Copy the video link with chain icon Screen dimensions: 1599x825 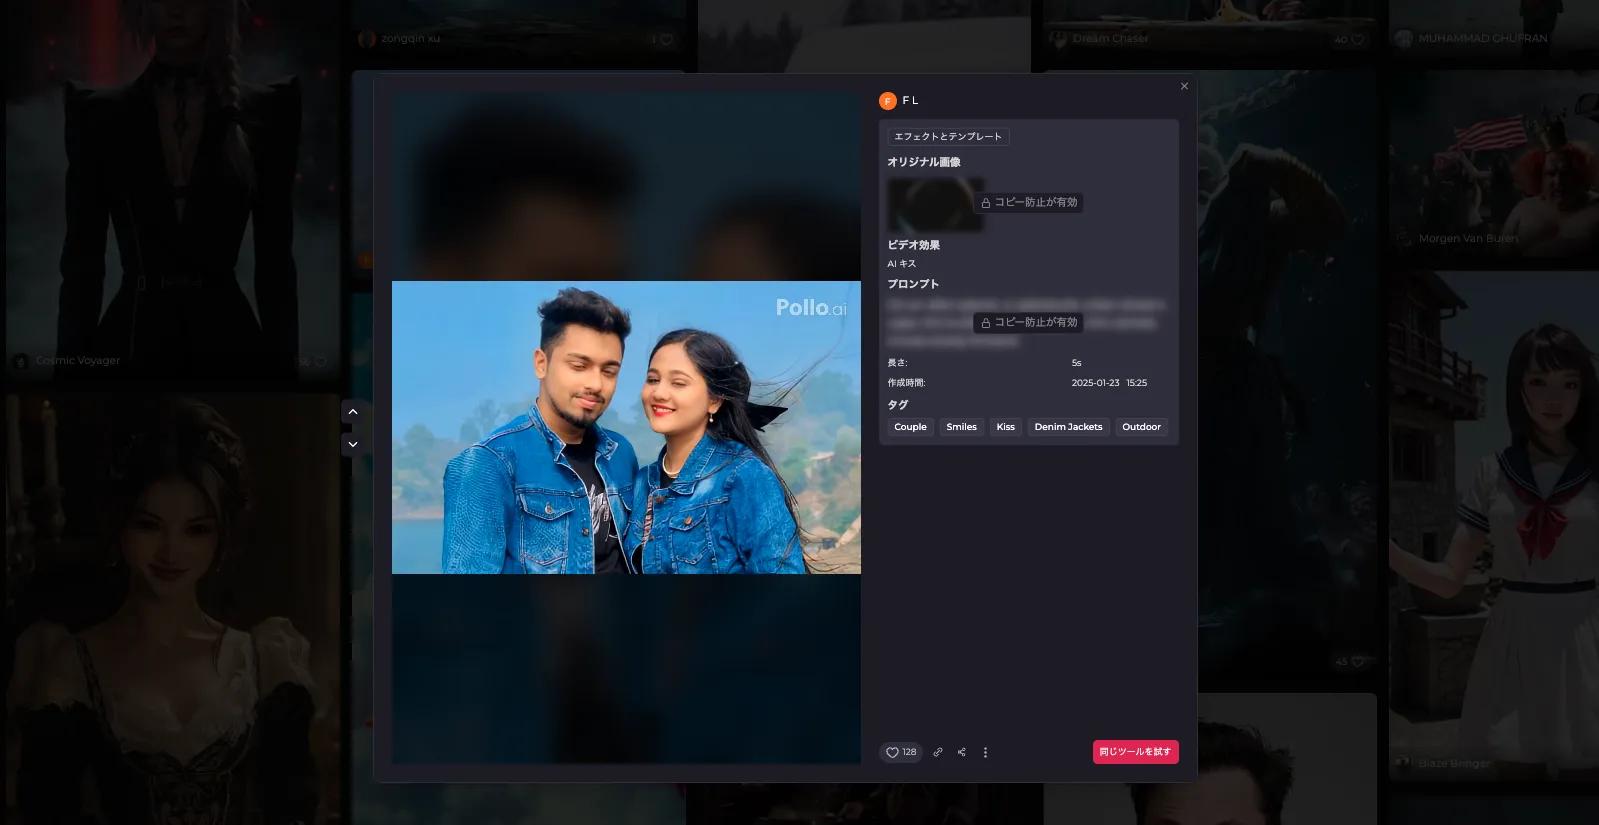[938, 752]
